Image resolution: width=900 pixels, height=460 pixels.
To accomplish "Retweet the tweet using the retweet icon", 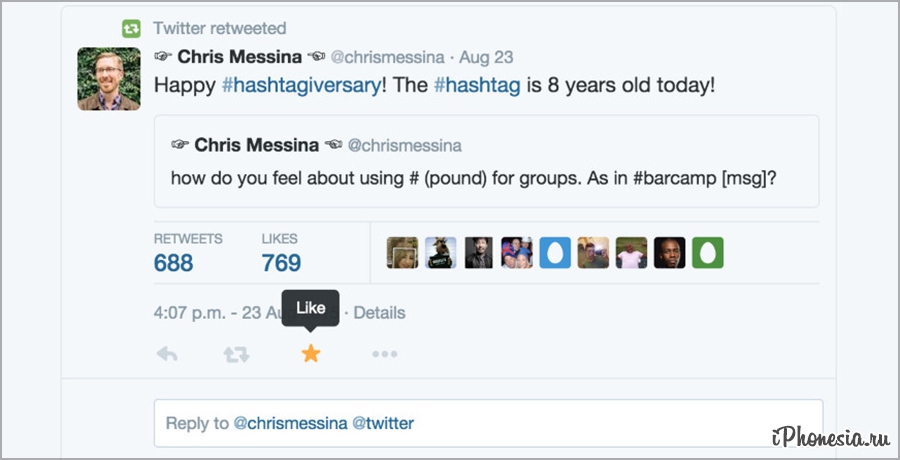I will 237,354.
